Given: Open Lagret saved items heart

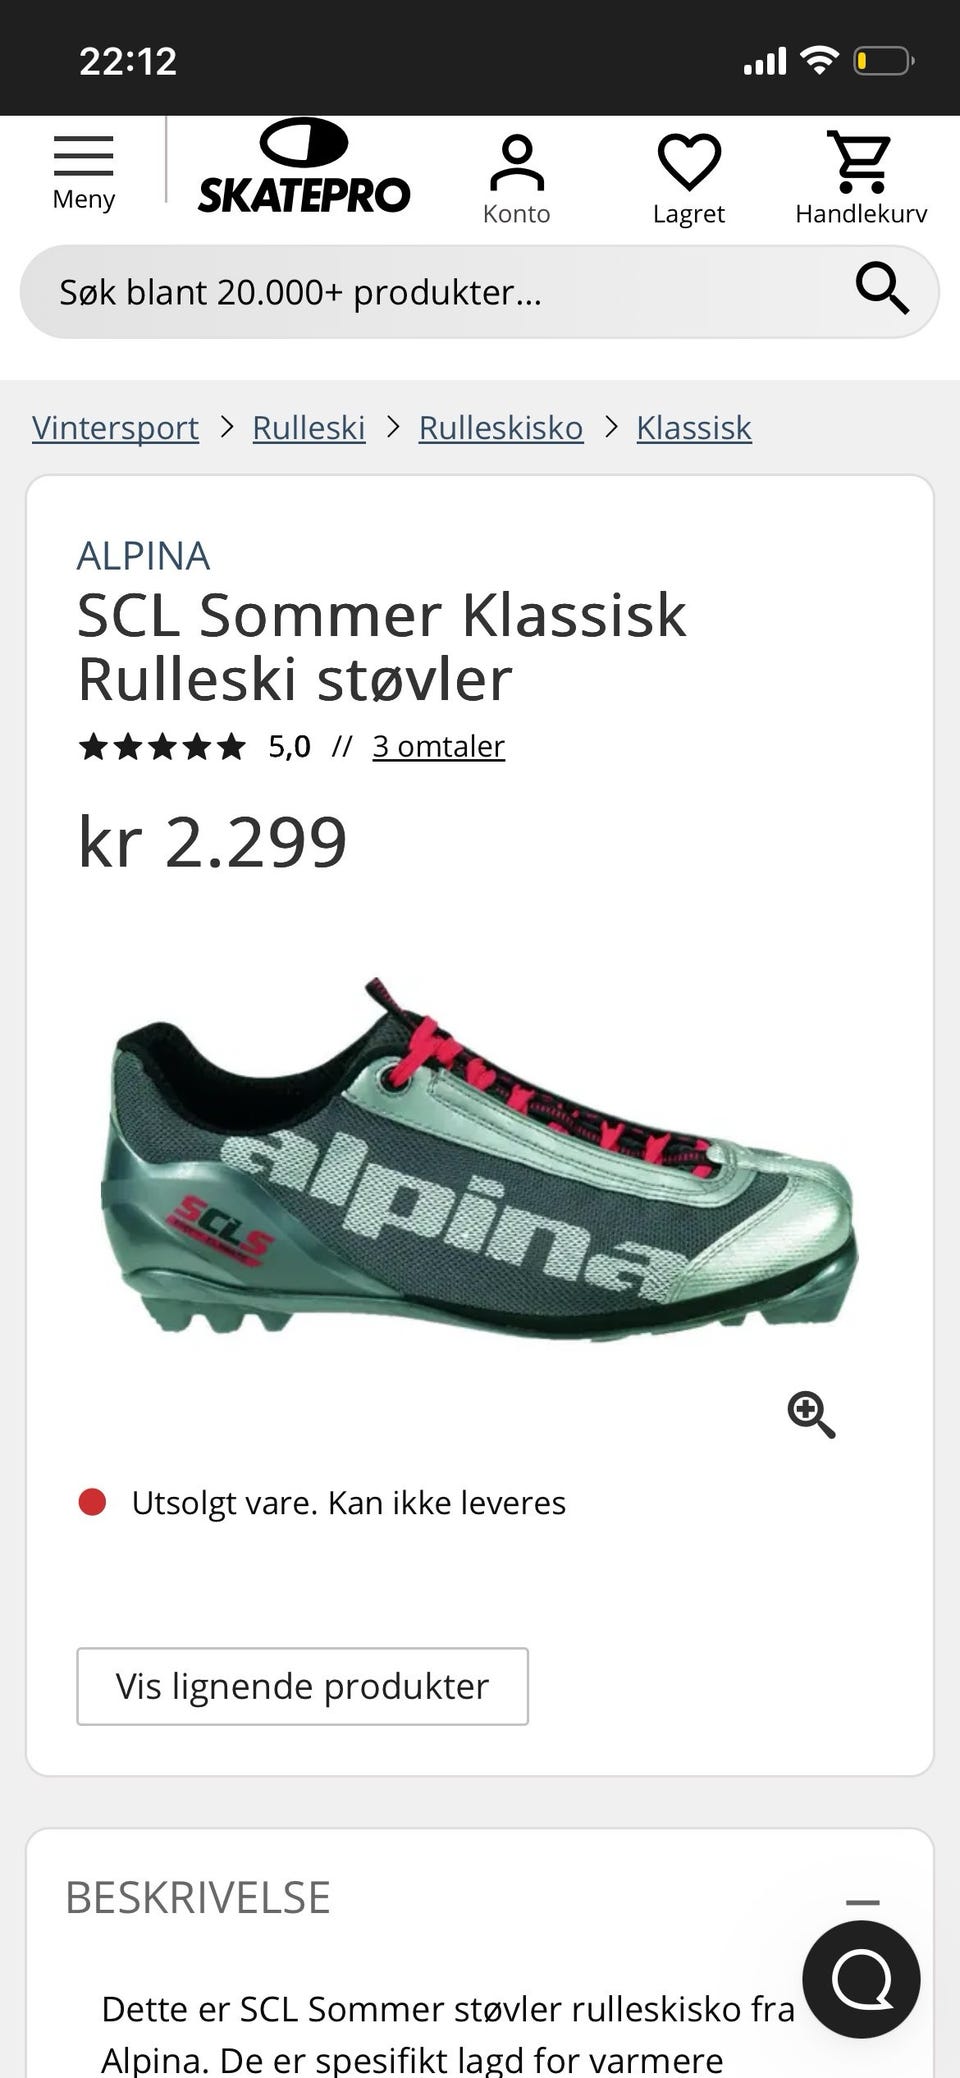Looking at the screenshot, I should point(688,180).
